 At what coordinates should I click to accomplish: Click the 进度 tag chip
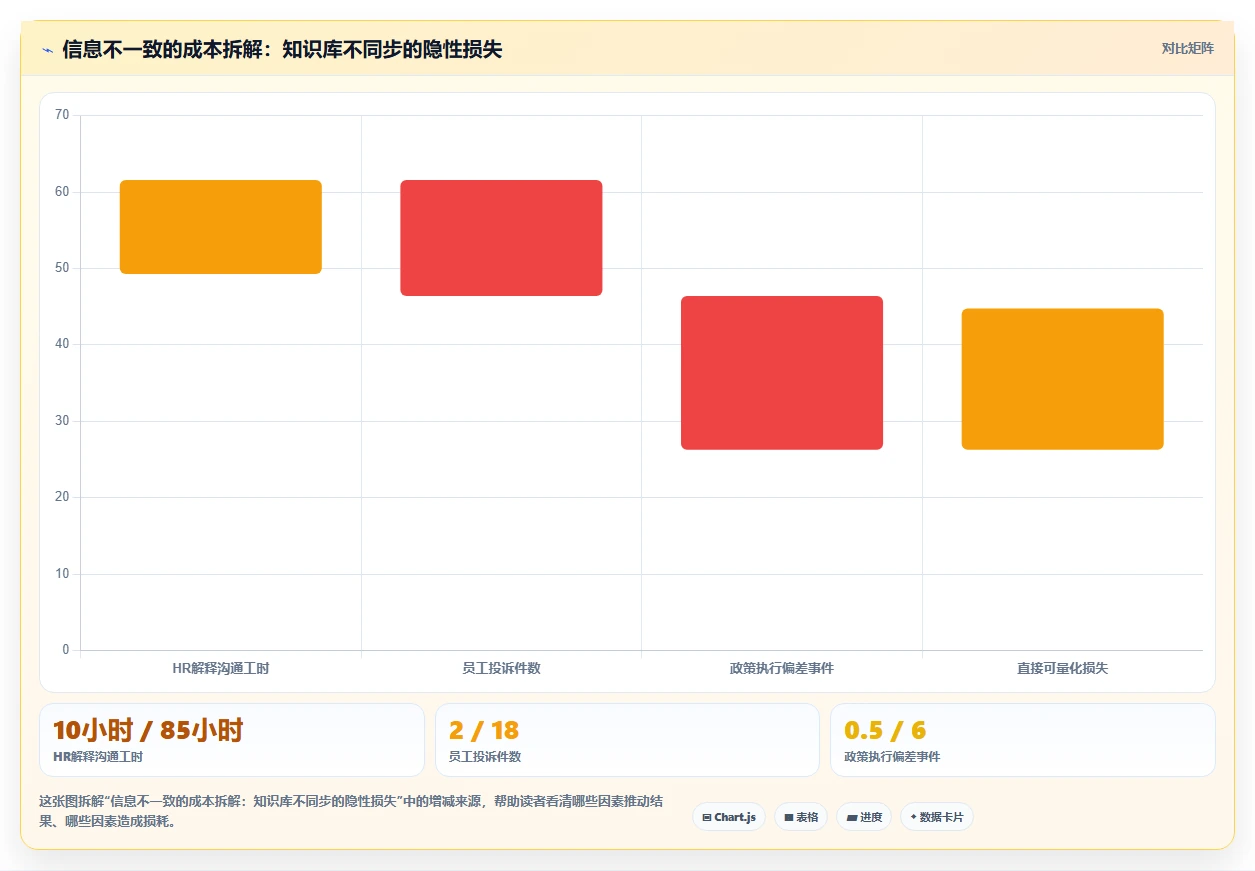tap(864, 817)
